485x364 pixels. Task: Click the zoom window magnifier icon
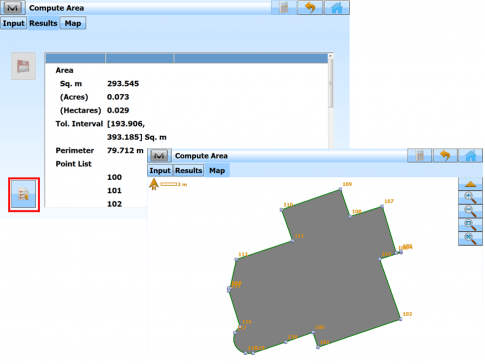[470, 225]
